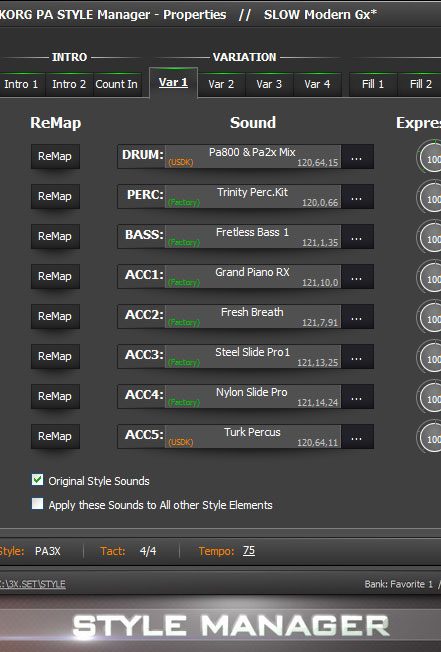Image resolution: width=441 pixels, height=652 pixels.
Task: Click ReMap button for DRUM track
Action: [x=55, y=156]
